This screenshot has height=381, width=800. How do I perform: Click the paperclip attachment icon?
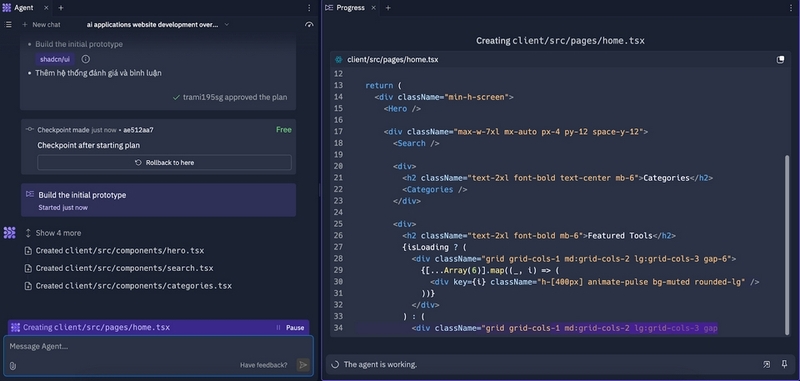tap(13, 365)
